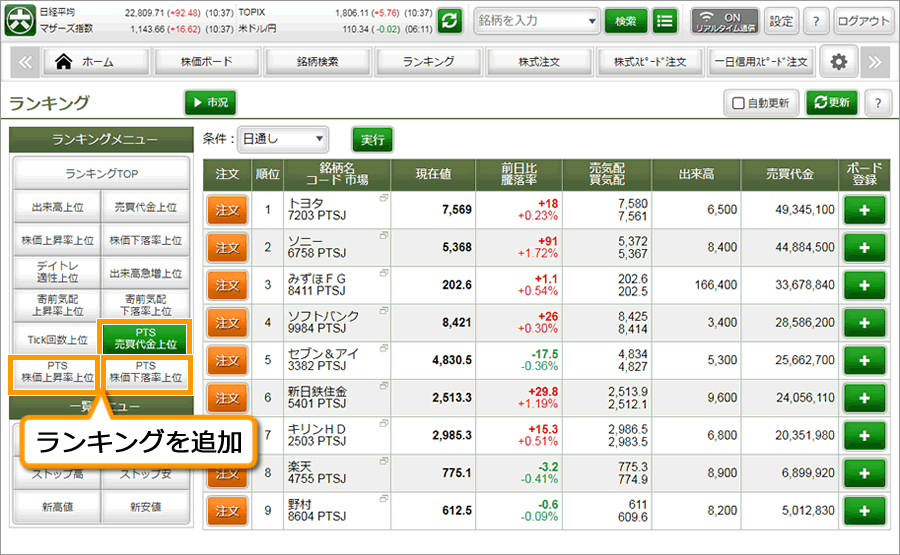Screen dimensions: 900x555
Task: Click 注文 button for トヨタ
Action: 227,210
